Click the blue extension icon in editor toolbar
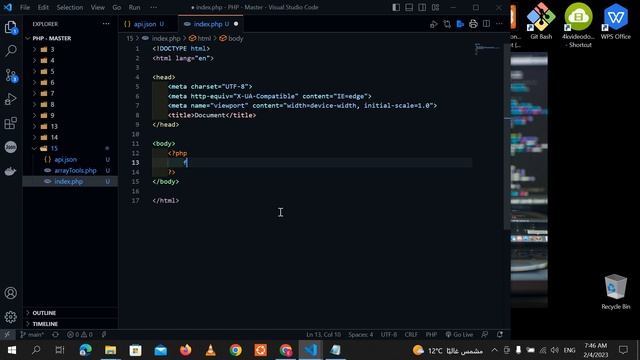Viewport: 640px width, 360px height. [x=460, y=24]
